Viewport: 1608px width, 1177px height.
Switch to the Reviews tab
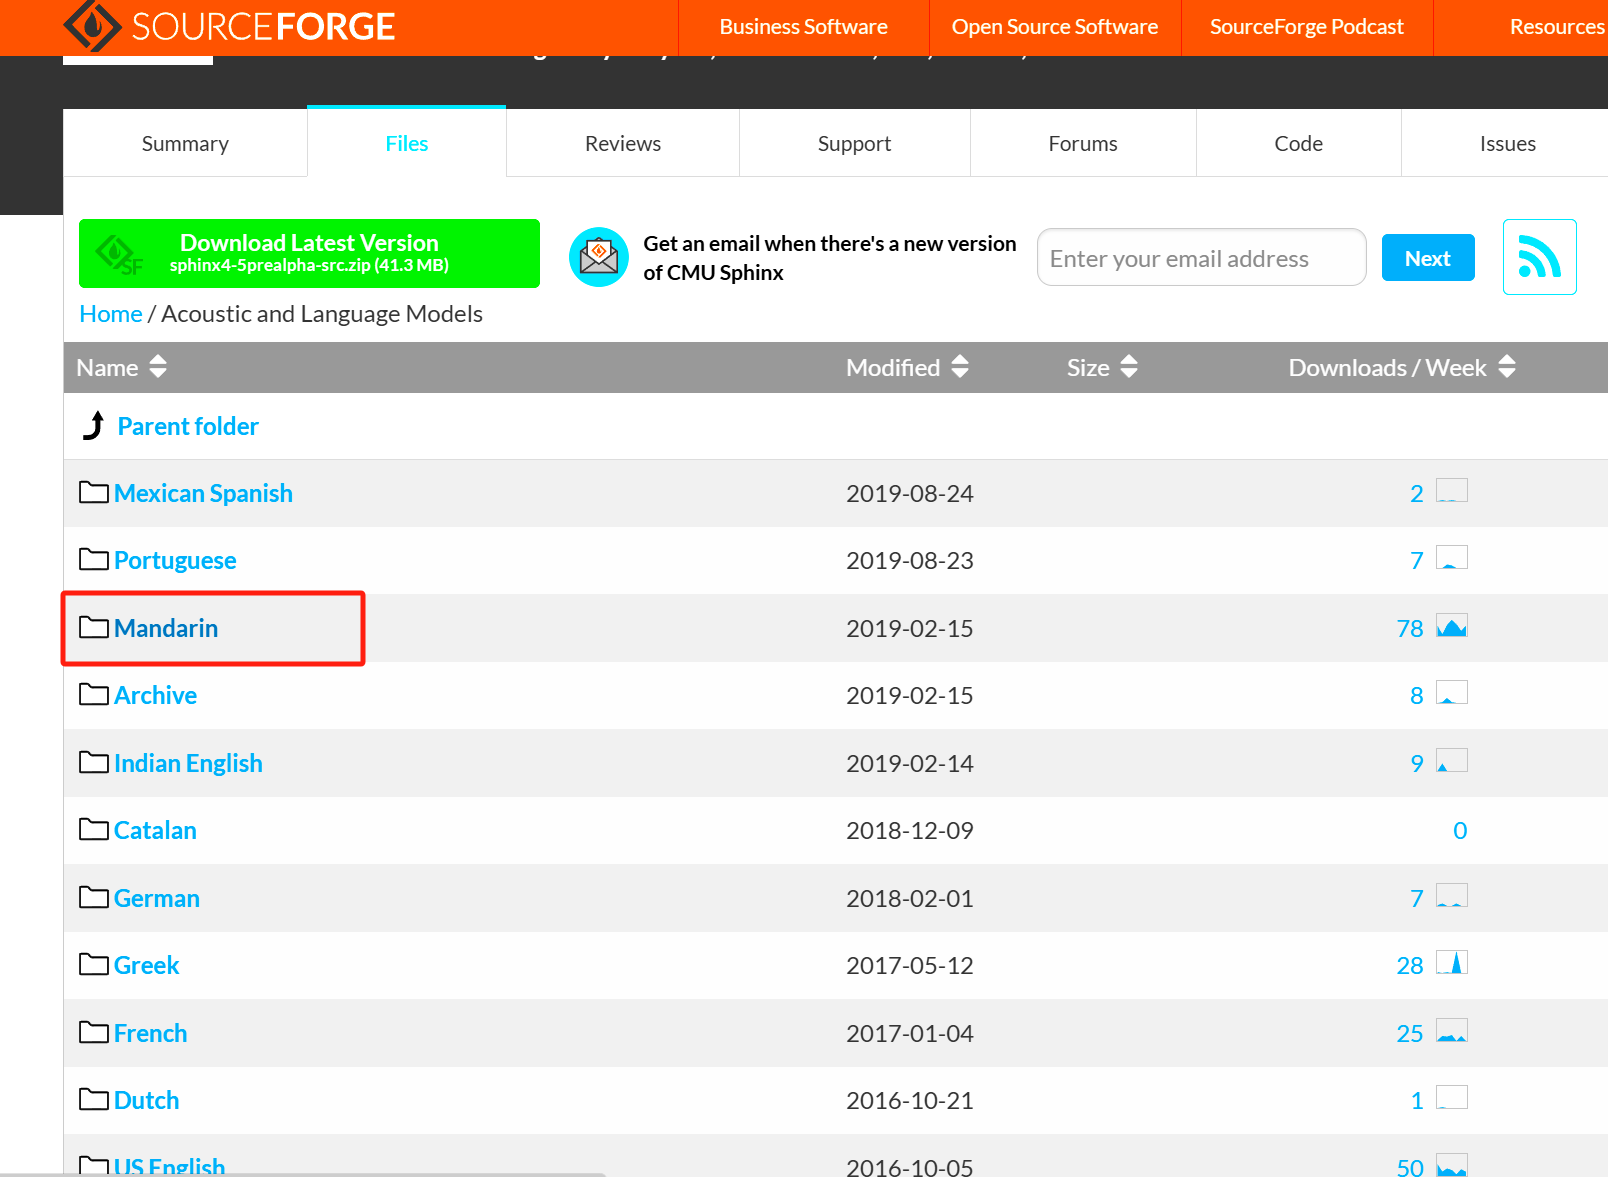[x=623, y=143]
